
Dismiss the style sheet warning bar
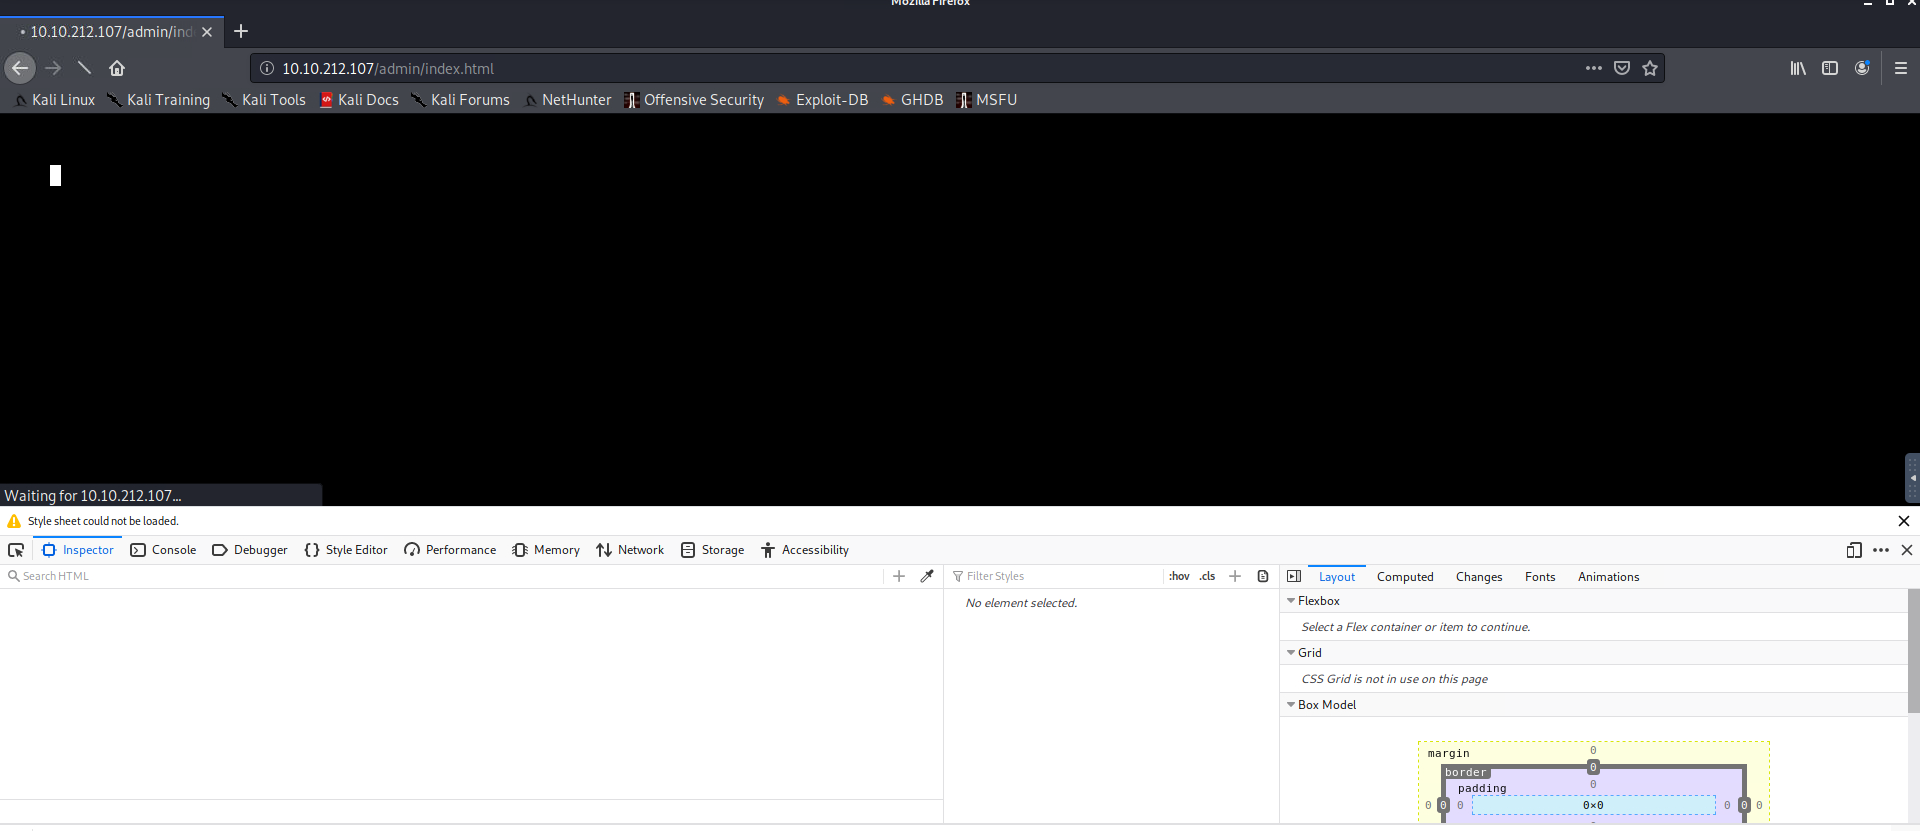click(1904, 521)
